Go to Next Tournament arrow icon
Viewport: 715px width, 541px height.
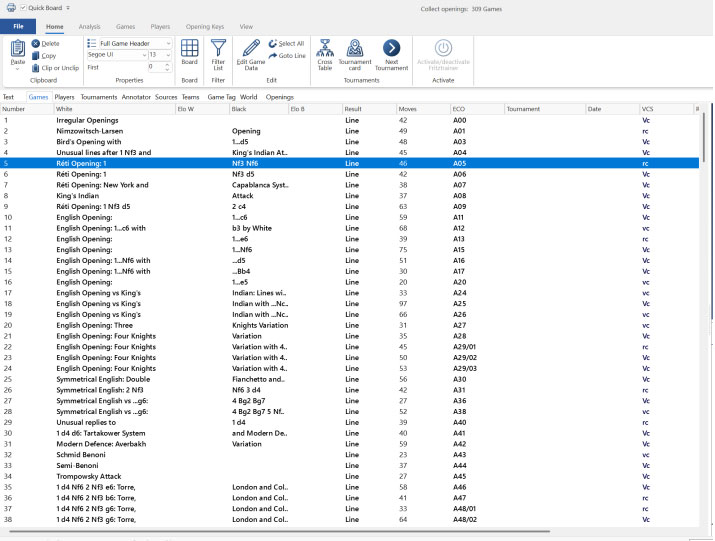[391, 48]
